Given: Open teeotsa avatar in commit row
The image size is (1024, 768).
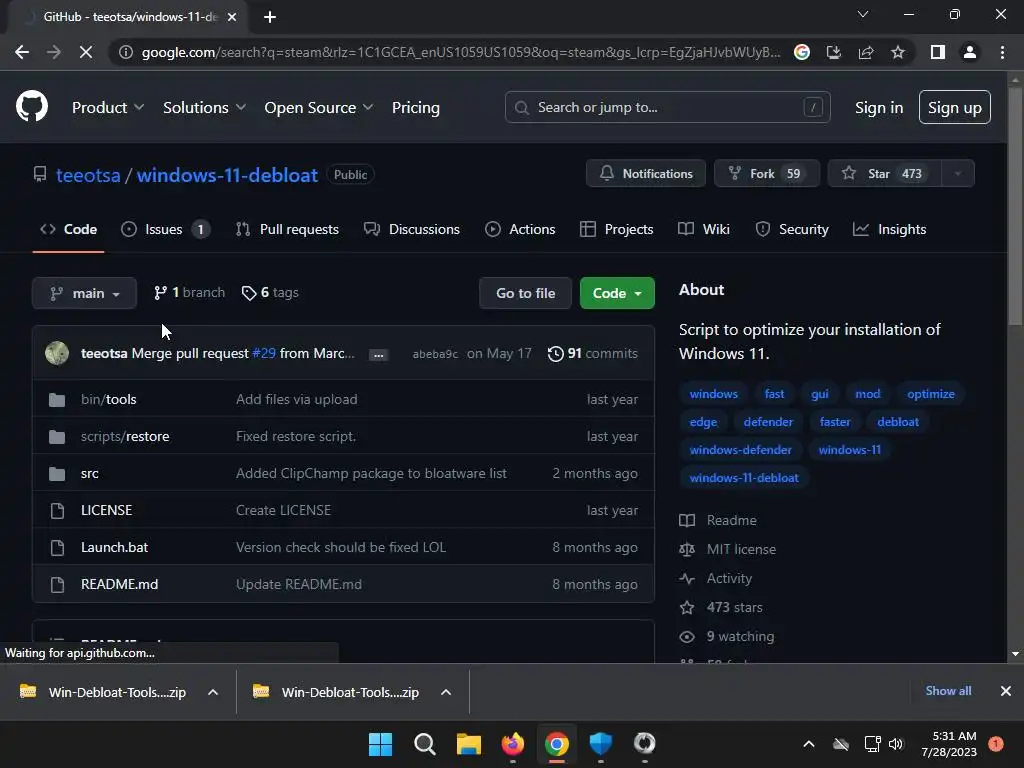Looking at the screenshot, I should pyautogui.click(x=57, y=353).
